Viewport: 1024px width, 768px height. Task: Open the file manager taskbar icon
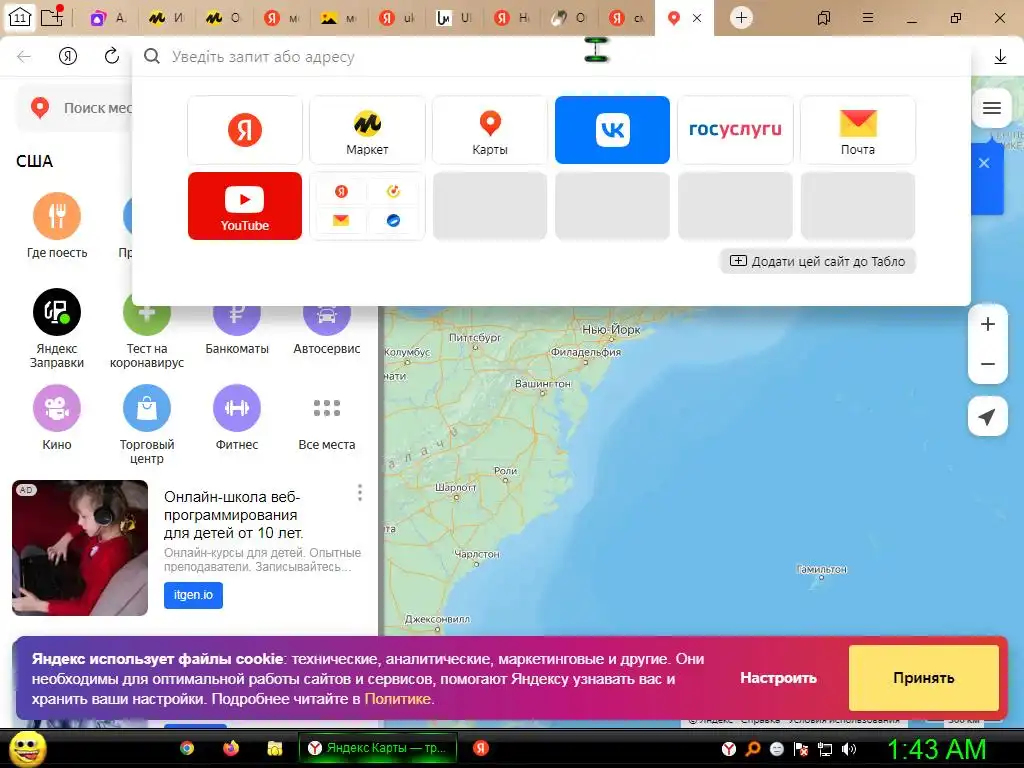(274, 748)
